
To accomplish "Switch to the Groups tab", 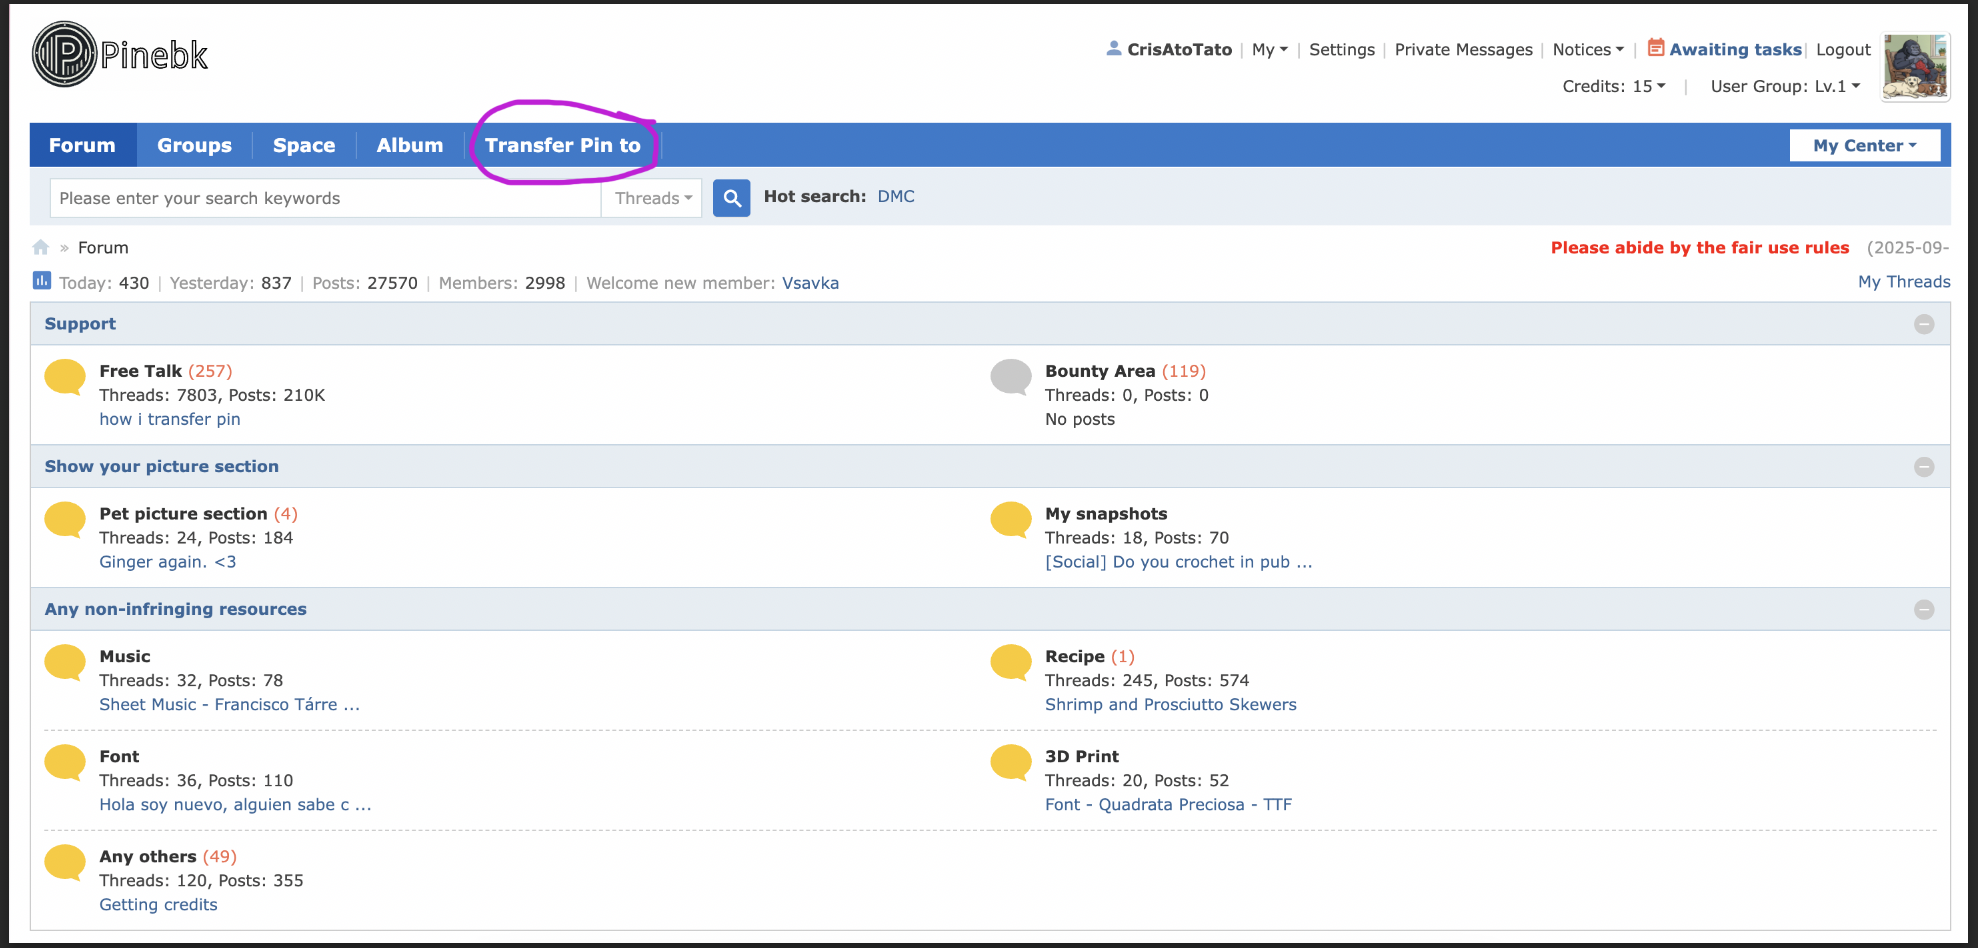I will coord(194,145).
